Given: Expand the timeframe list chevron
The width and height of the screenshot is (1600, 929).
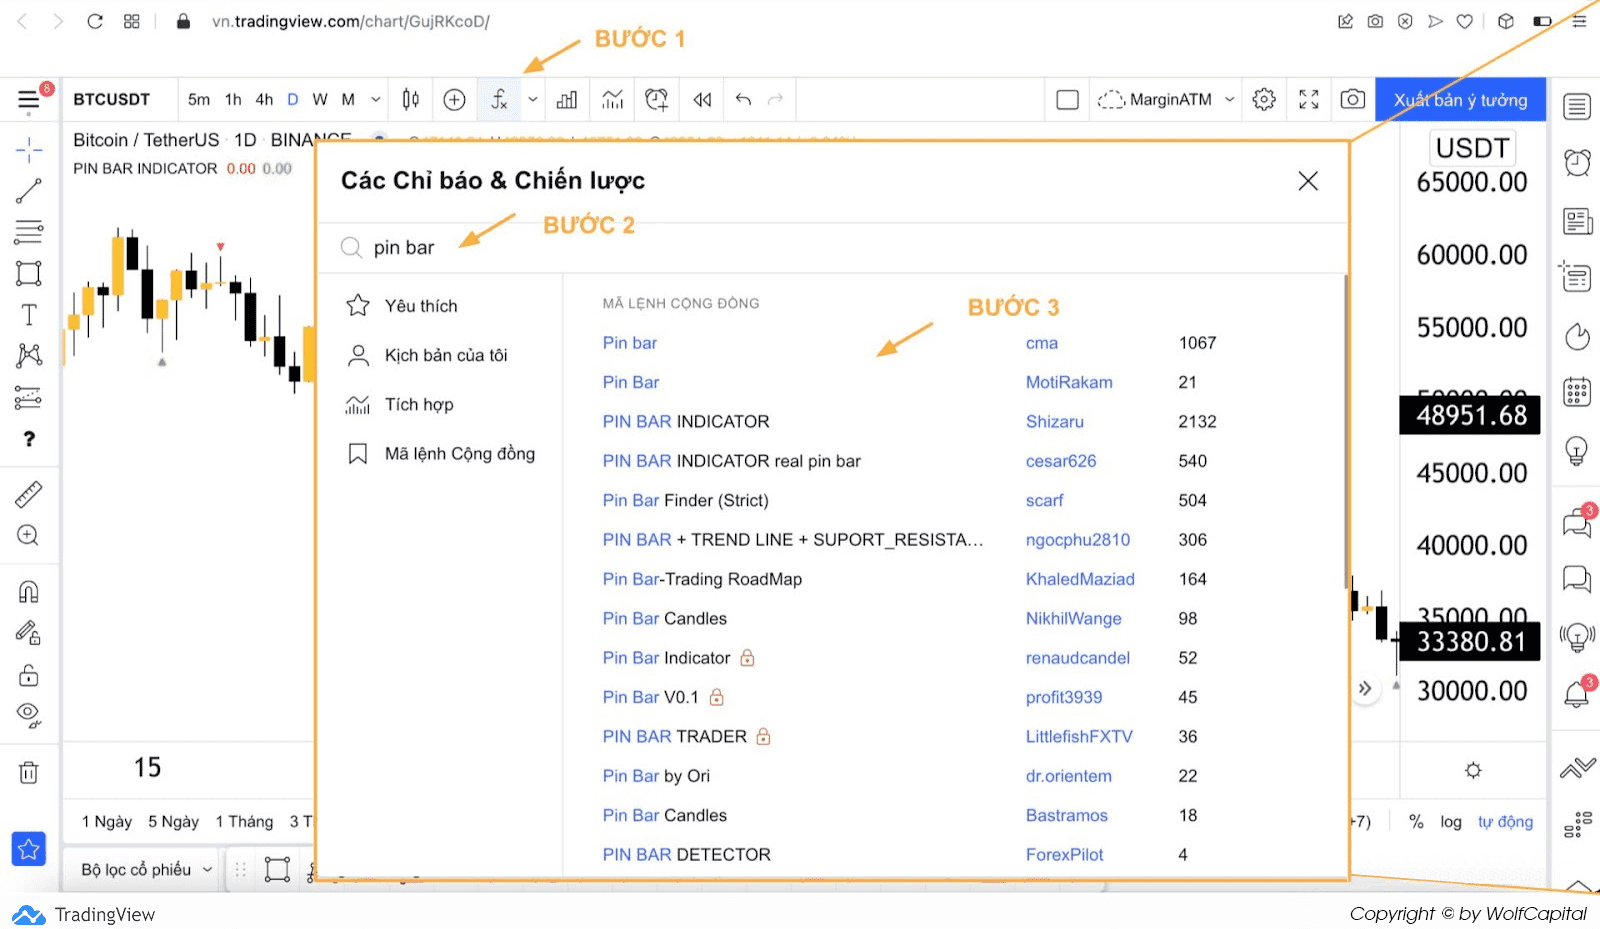Looking at the screenshot, I should point(375,99).
